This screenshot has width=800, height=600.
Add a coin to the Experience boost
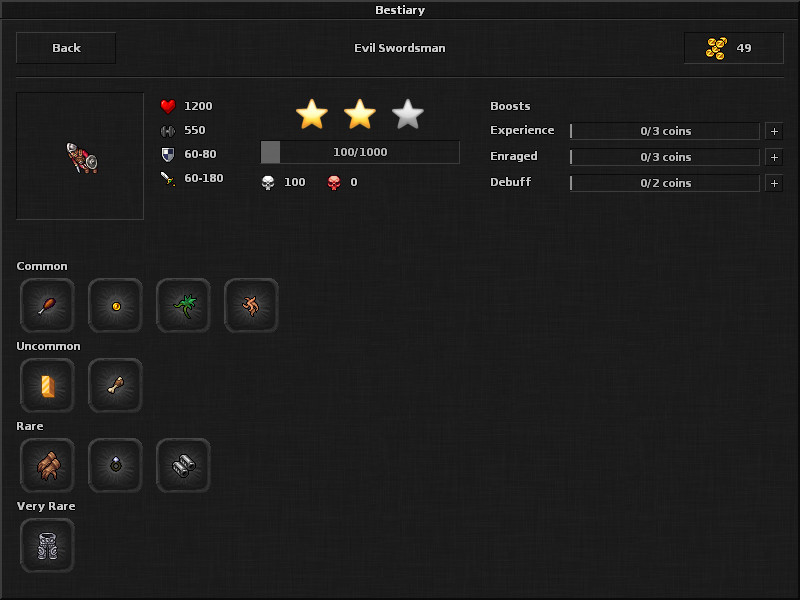coord(774,131)
